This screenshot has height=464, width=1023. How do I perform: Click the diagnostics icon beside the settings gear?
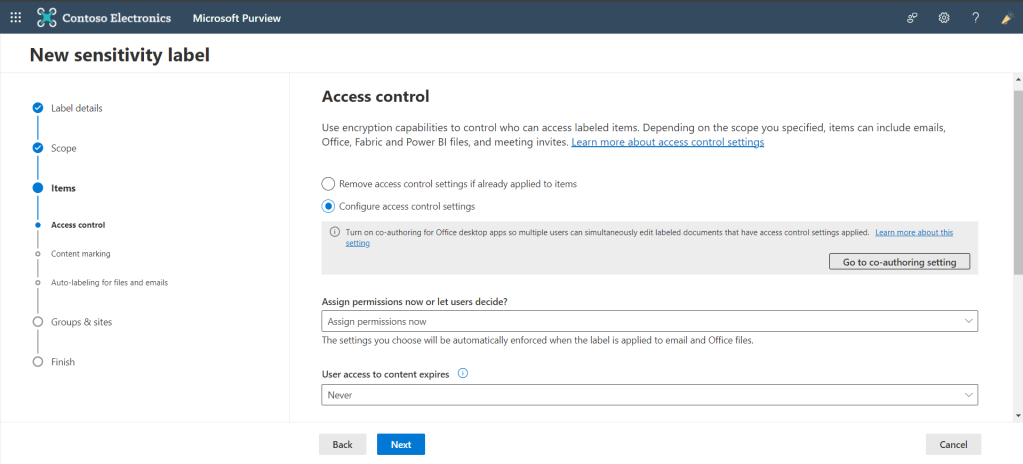pyautogui.click(x=913, y=18)
